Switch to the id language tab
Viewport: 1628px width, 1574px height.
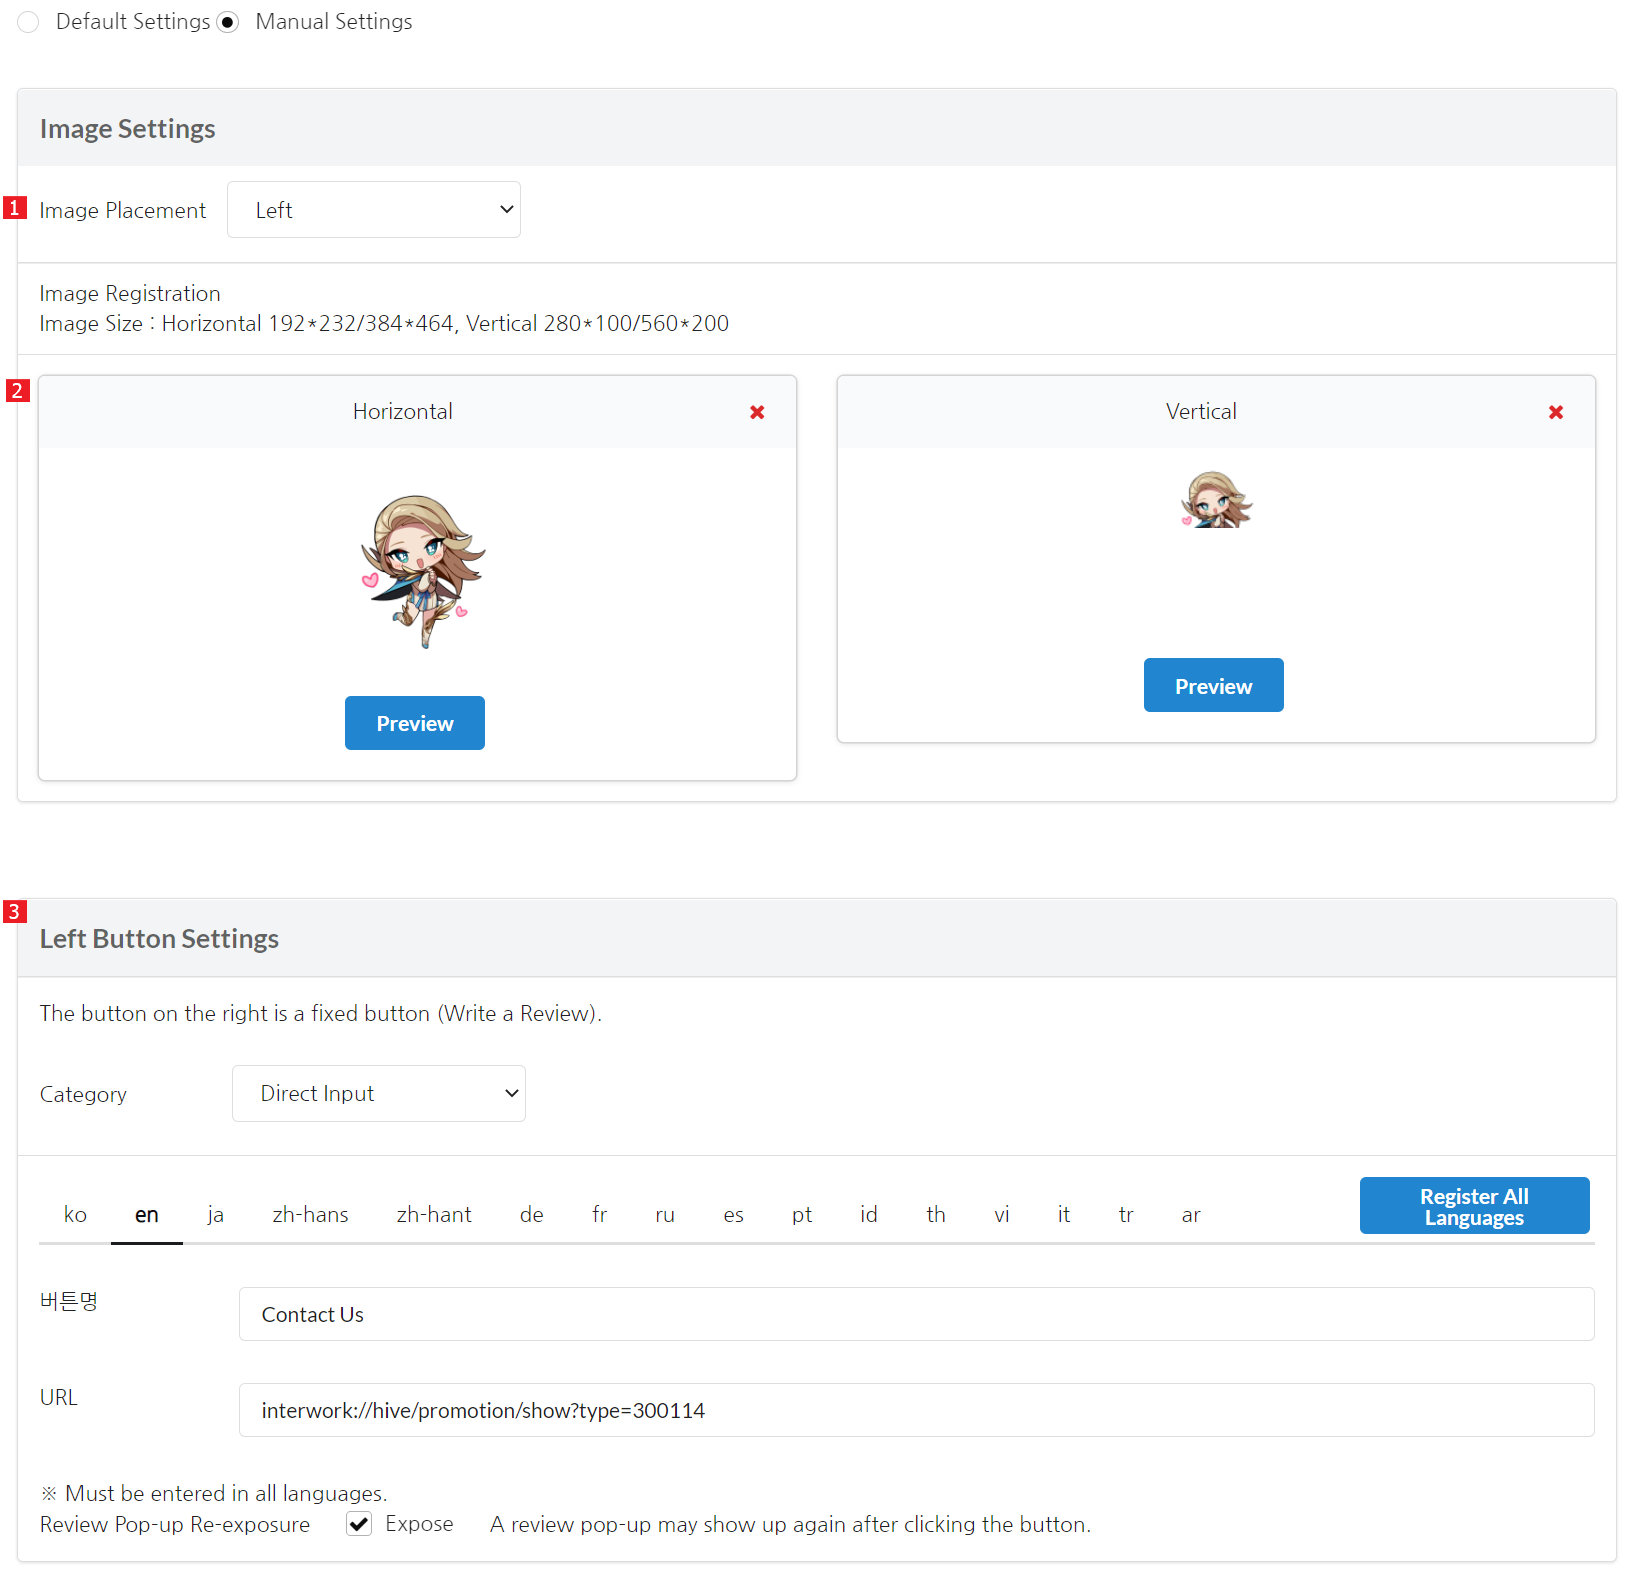tap(869, 1214)
